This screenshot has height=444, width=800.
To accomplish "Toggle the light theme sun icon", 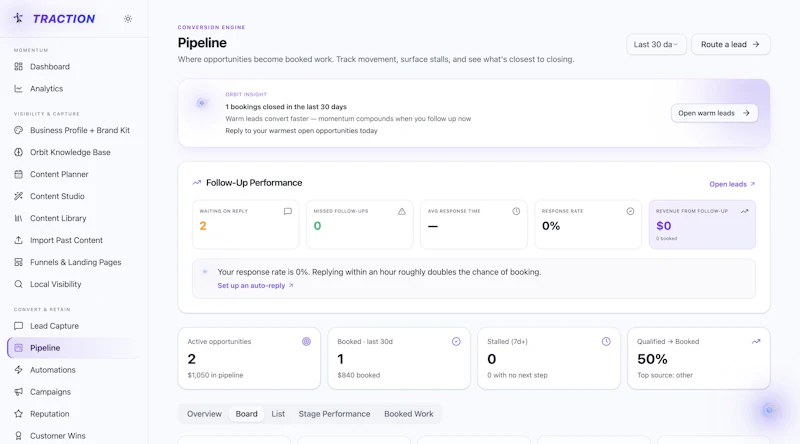I will (128, 19).
